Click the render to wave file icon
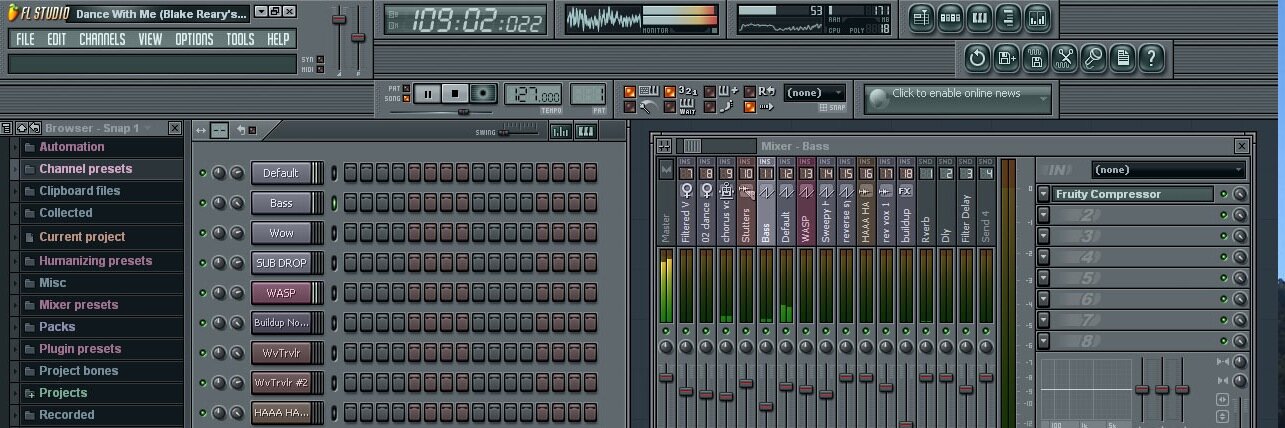 pyautogui.click(x=1035, y=58)
